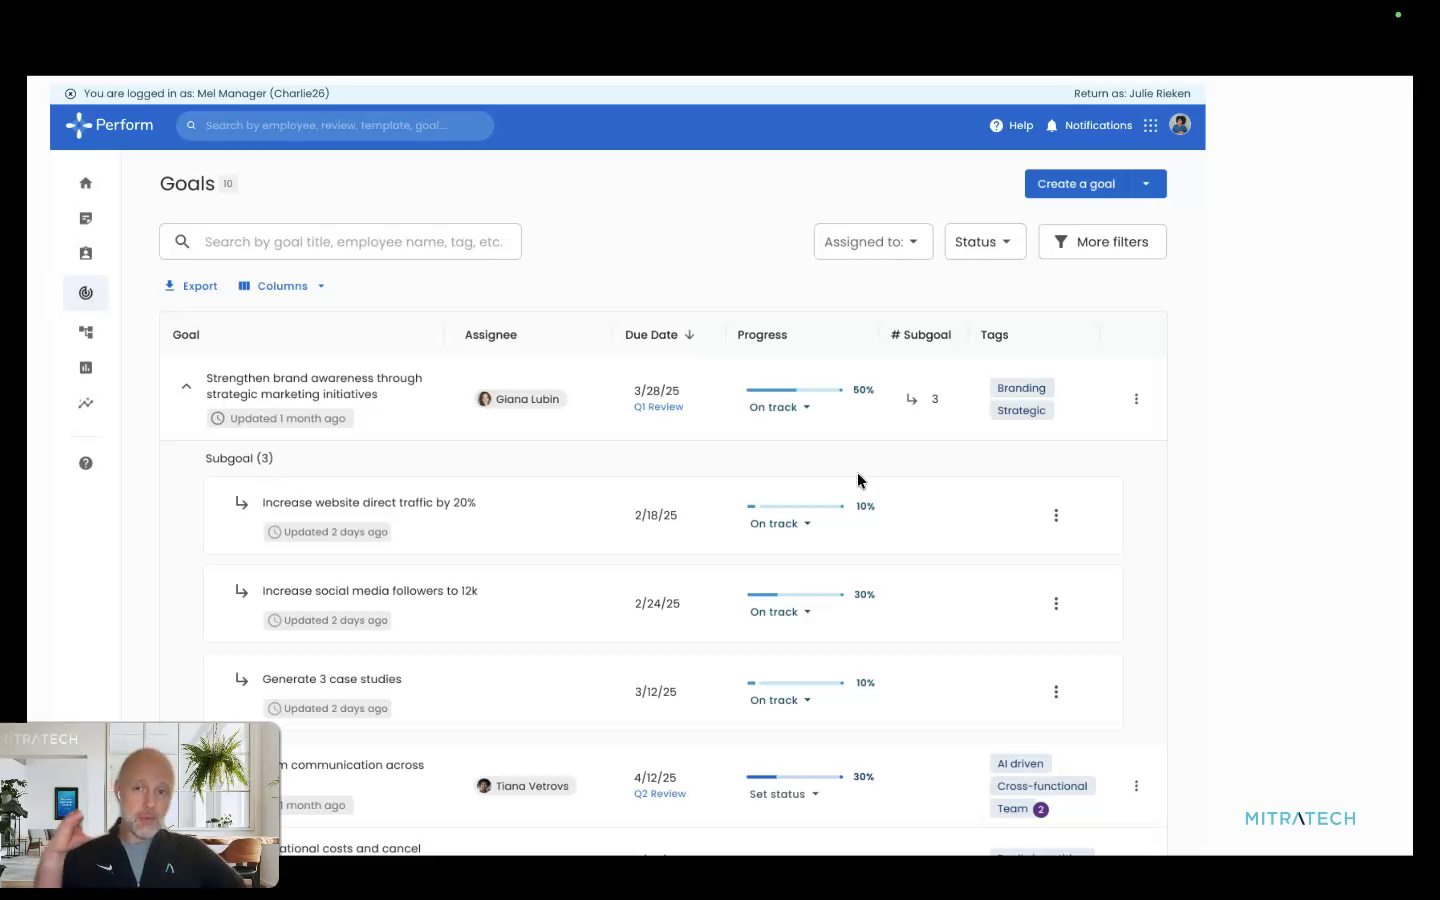Screen dimensions: 1440x900
Task: Open the Status filter dropdown
Action: point(985,242)
